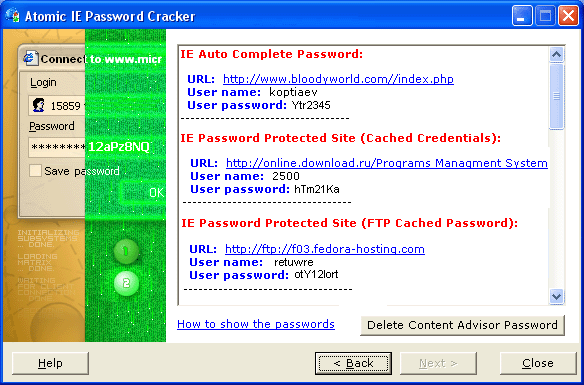Image resolution: width=584 pixels, height=385 pixels.
Task: Minimize the Password Cracker window
Action: (521, 16)
